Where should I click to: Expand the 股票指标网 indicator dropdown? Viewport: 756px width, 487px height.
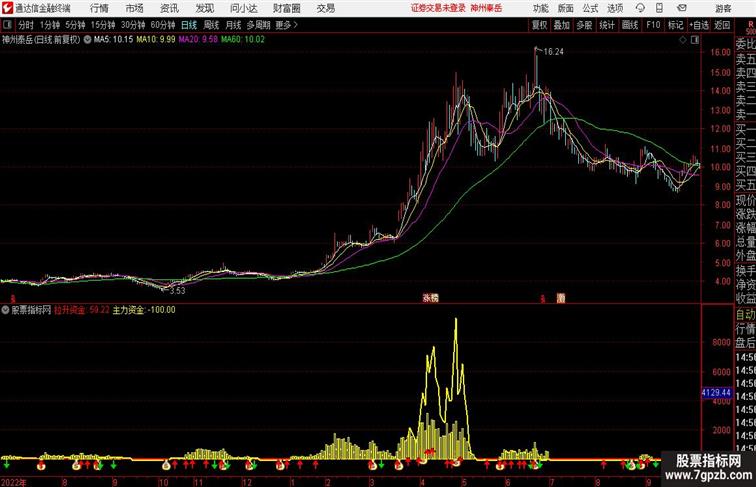(x=6, y=310)
